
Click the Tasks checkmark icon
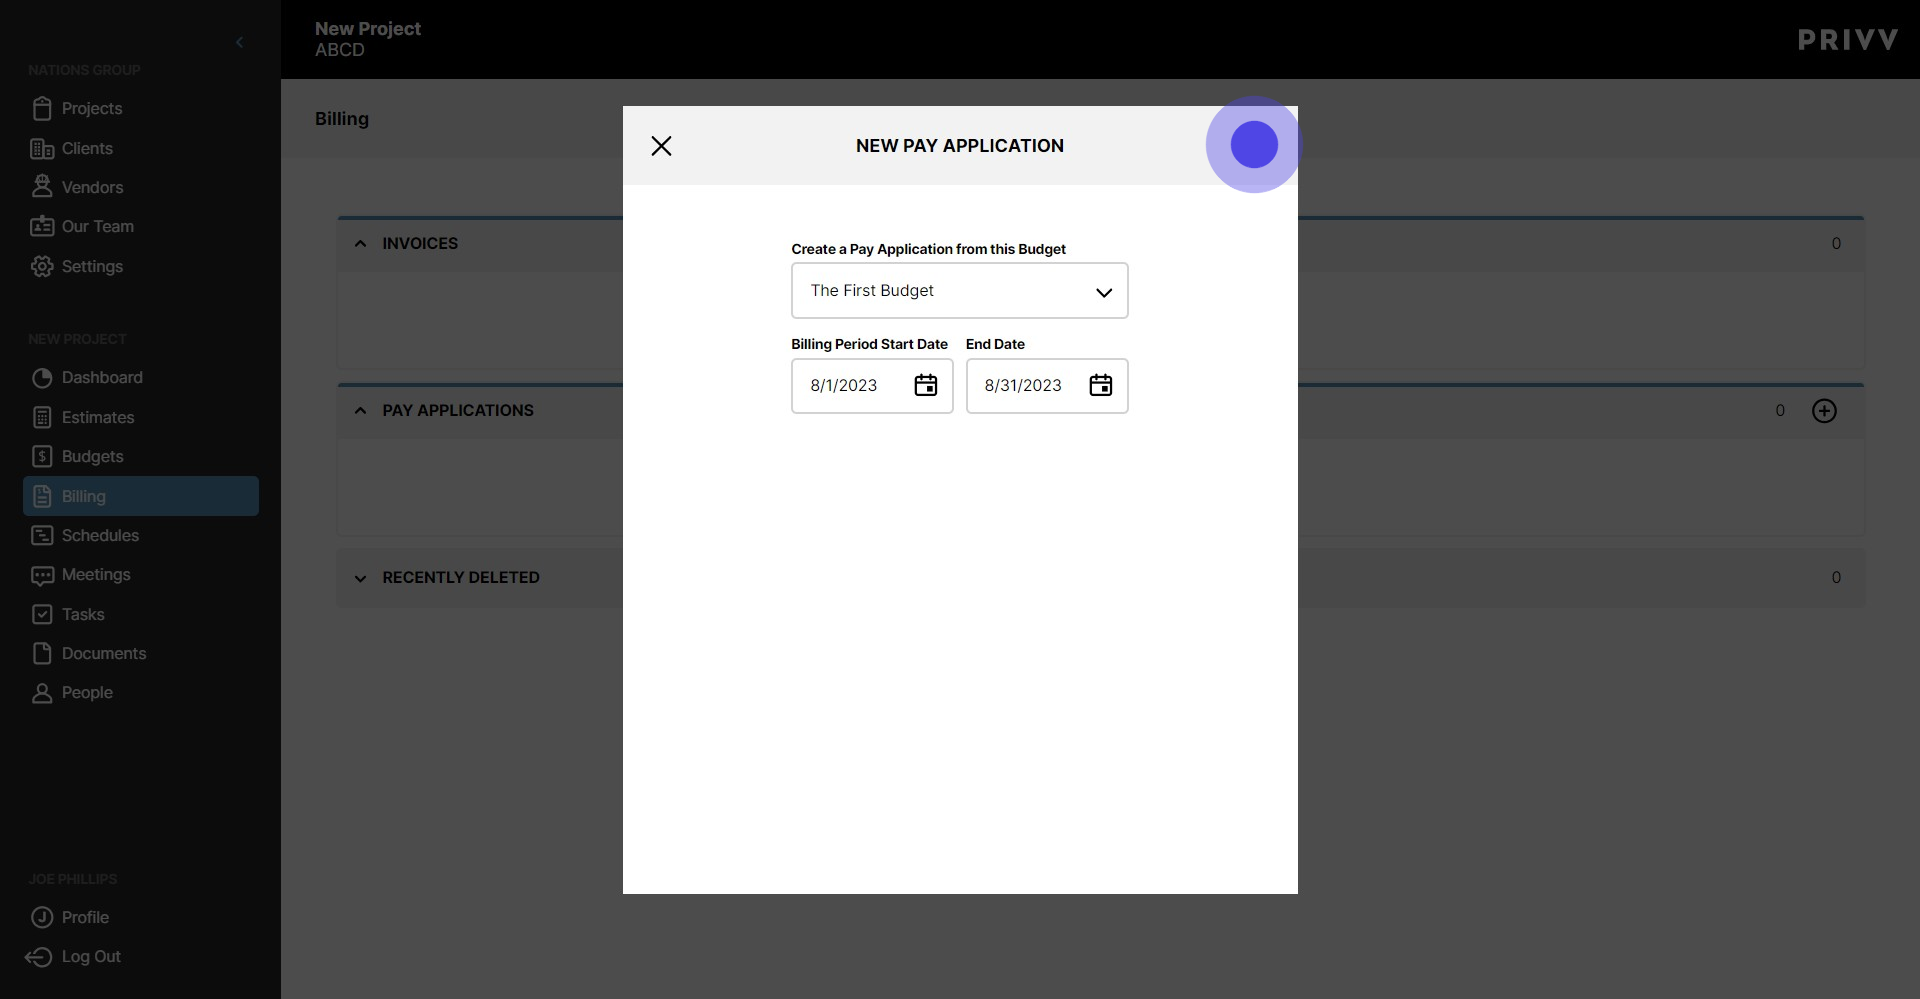[x=42, y=614]
